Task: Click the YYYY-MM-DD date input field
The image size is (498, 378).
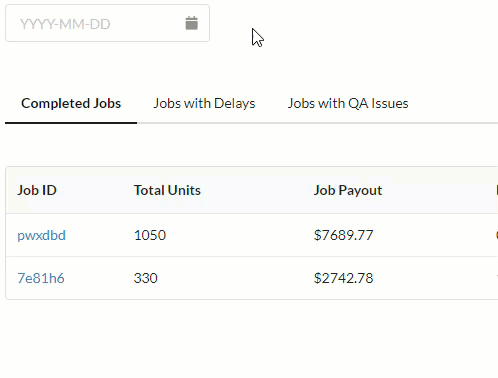Action: point(107,23)
